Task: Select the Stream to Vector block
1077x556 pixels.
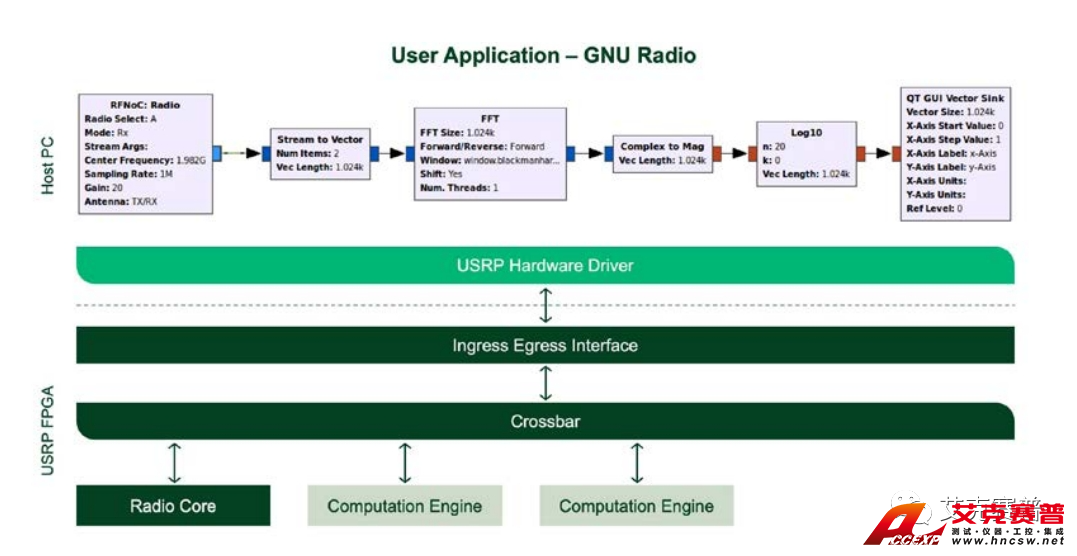Action: click(x=320, y=153)
